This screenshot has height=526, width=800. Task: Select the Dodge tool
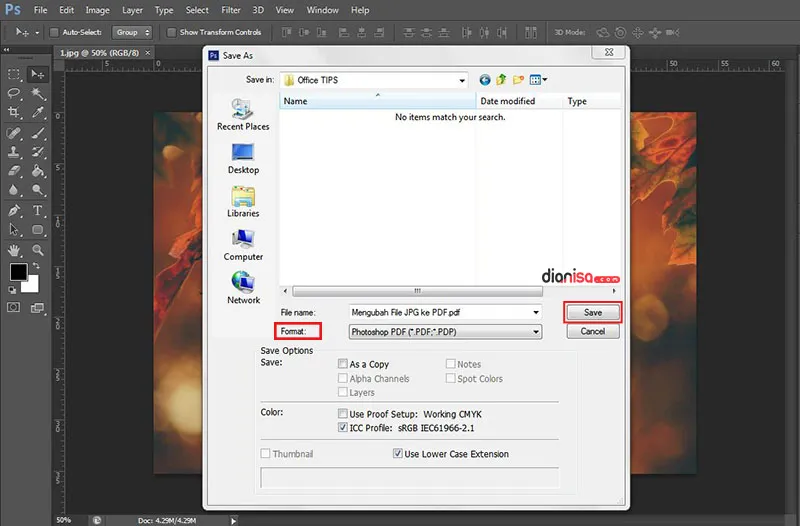tap(37, 190)
